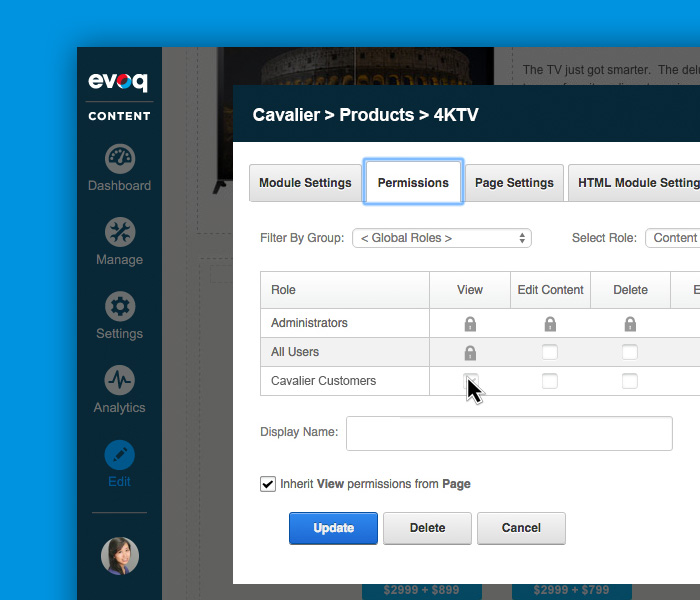Focus the Display Name input field
This screenshot has width=700, height=600.
coord(509,433)
